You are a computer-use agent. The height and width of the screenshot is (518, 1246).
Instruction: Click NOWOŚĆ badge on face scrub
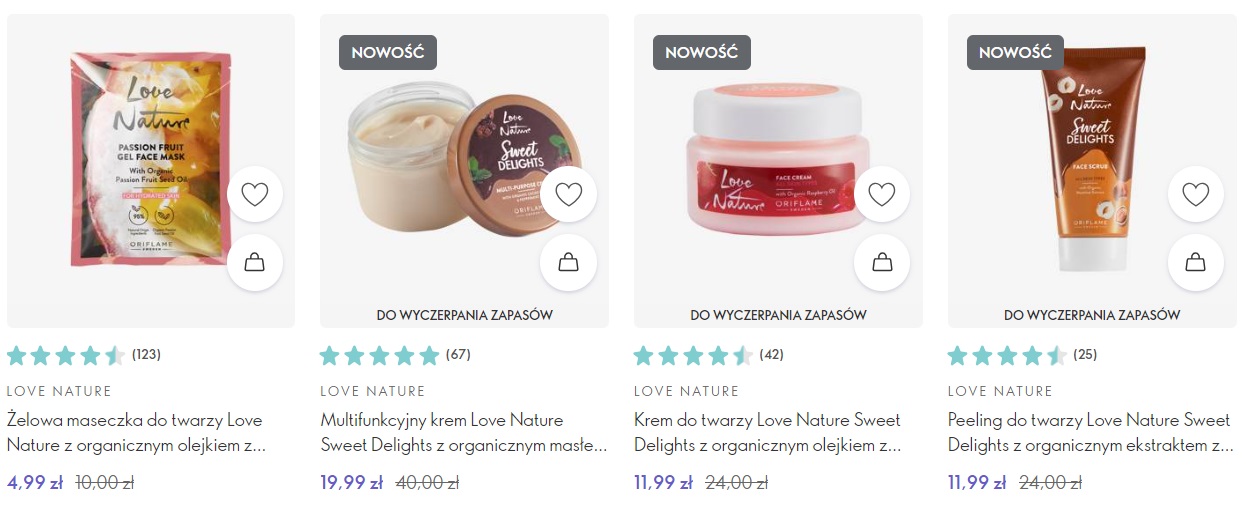pyautogui.click(x=1015, y=53)
